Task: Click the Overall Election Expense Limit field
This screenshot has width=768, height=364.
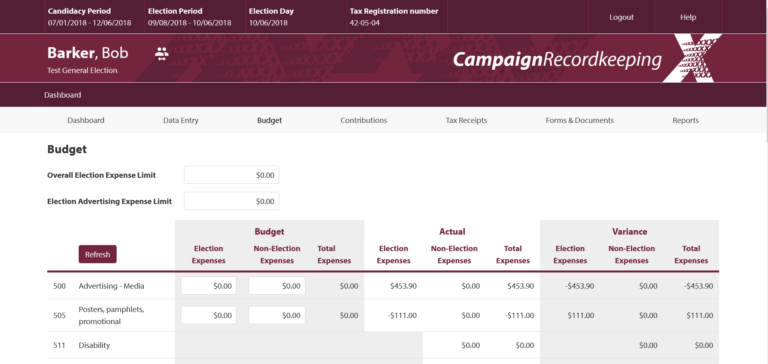Action: (232, 175)
